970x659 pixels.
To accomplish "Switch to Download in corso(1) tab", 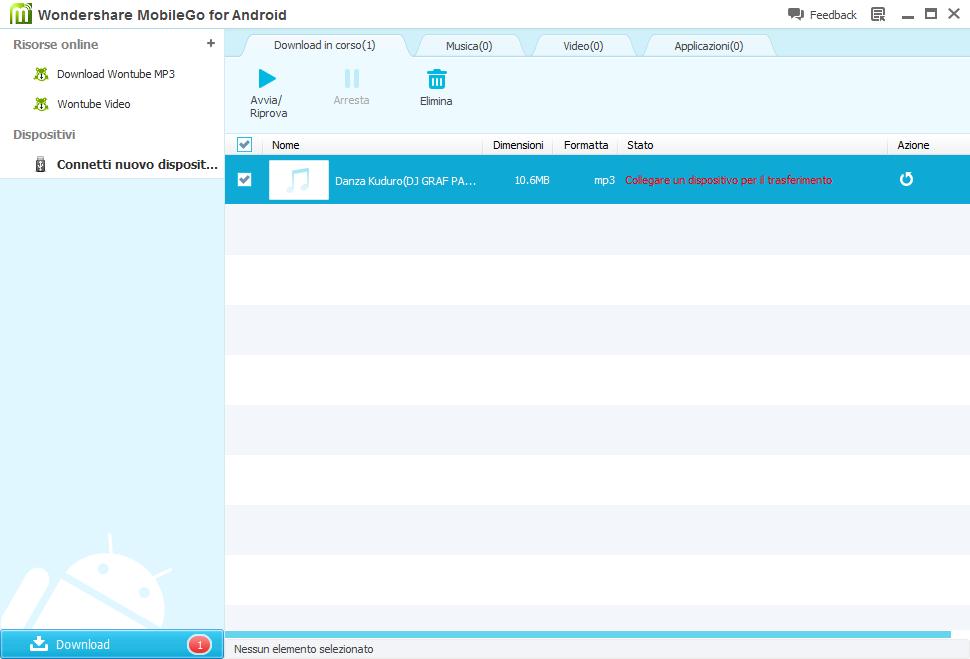I will coord(325,45).
